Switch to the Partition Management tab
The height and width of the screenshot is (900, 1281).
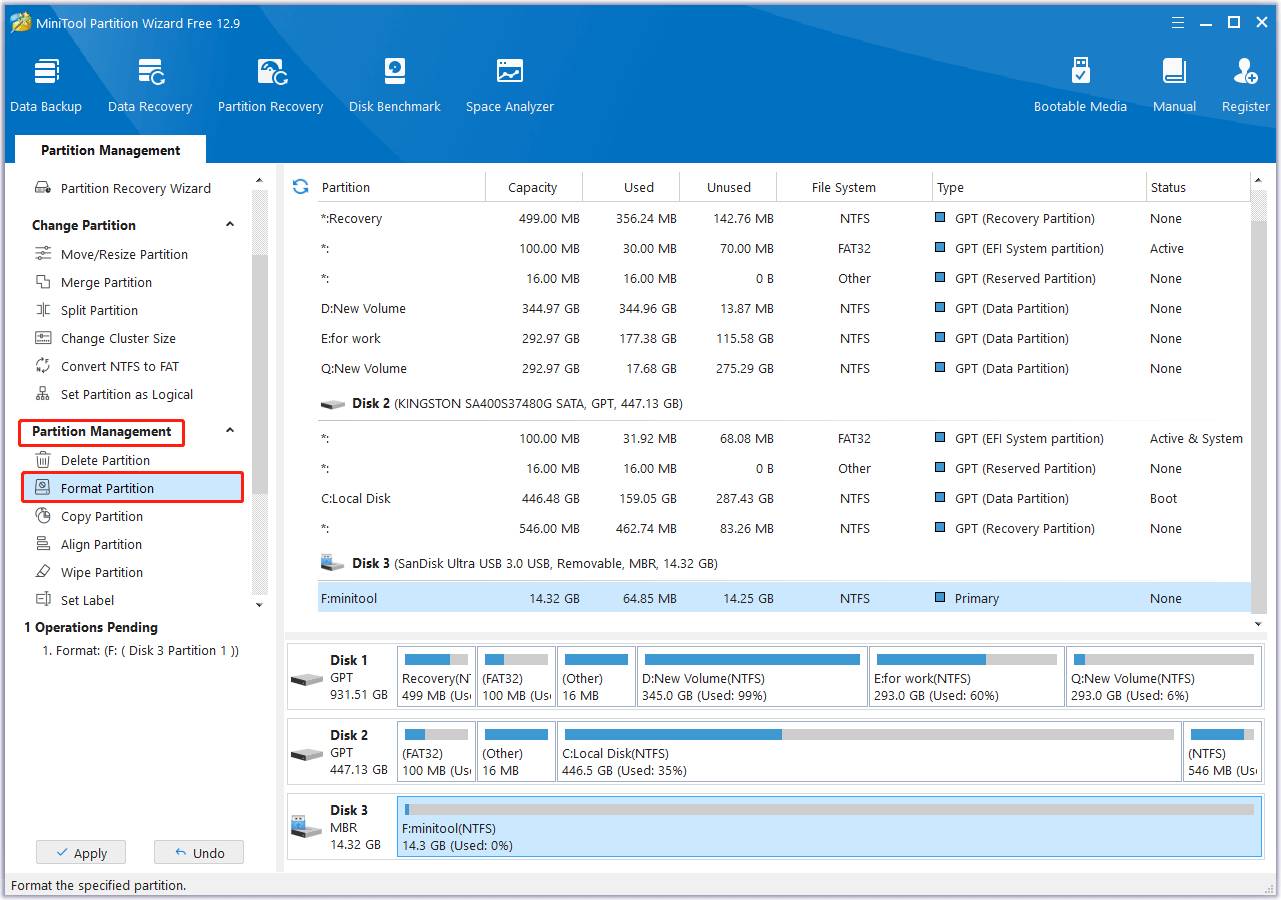click(x=110, y=149)
